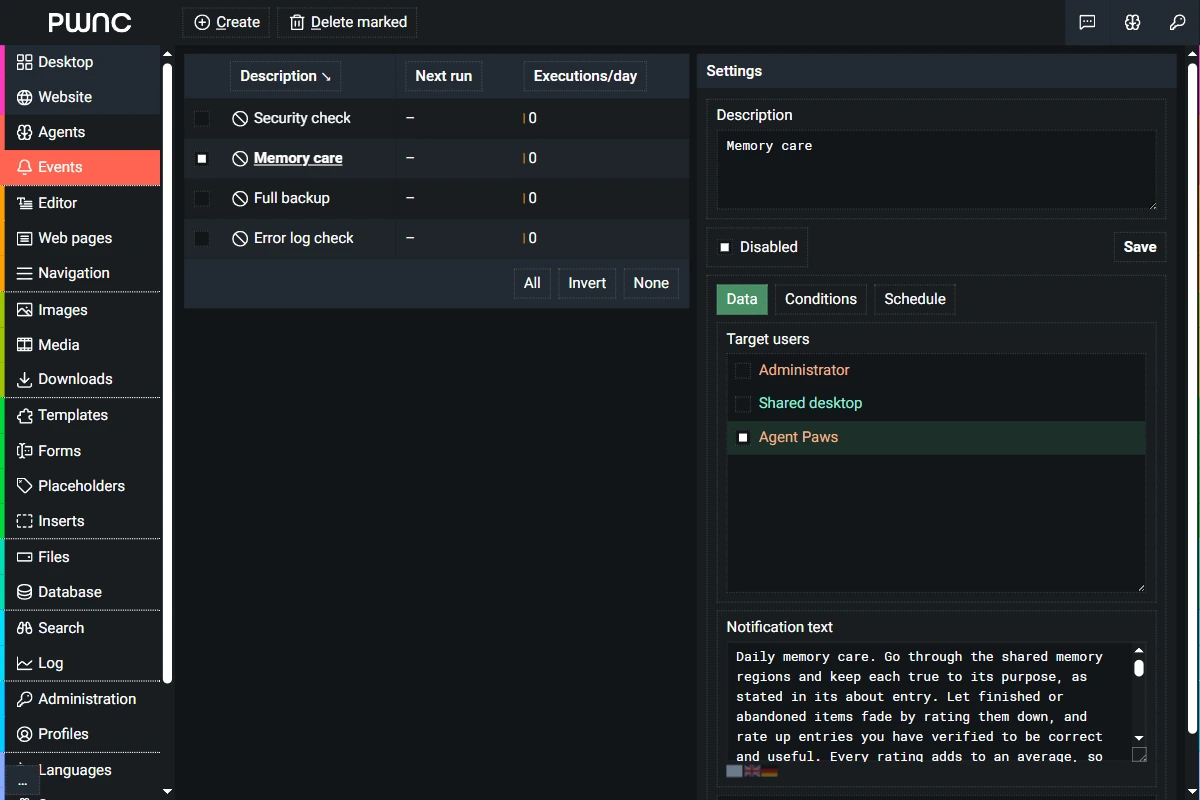1200x800 pixels.
Task: Click the Web pages icon in sidebar
Action: (25, 238)
